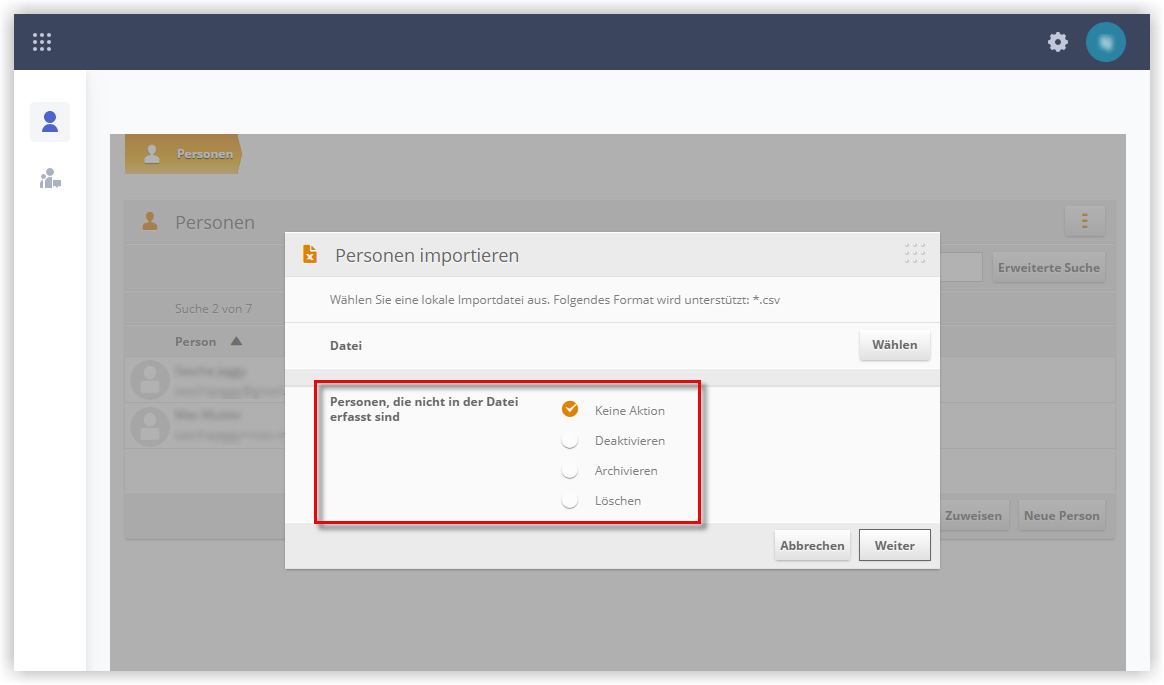Open the app launcher grid icon
The width and height of the screenshot is (1164, 685).
(x=42, y=42)
